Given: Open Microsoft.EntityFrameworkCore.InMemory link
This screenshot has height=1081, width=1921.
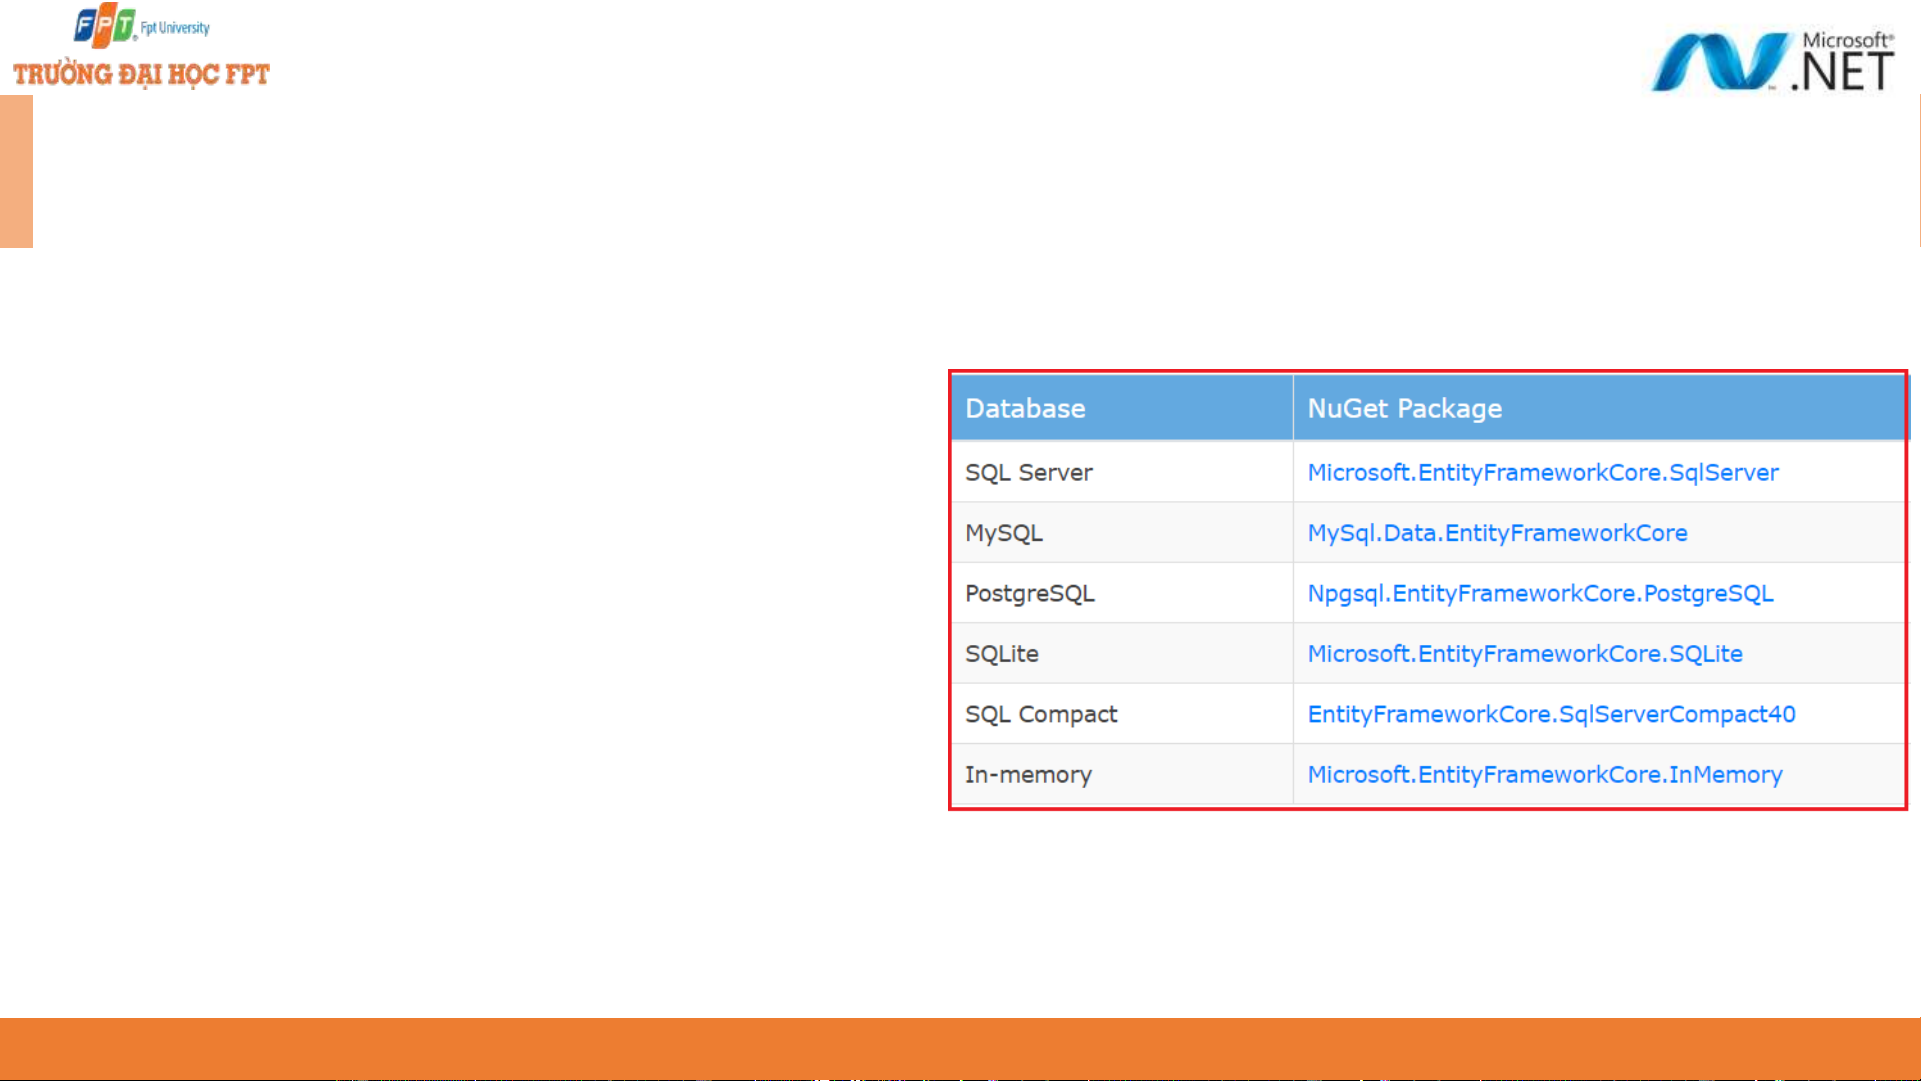Looking at the screenshot, I should point(1544,775).
